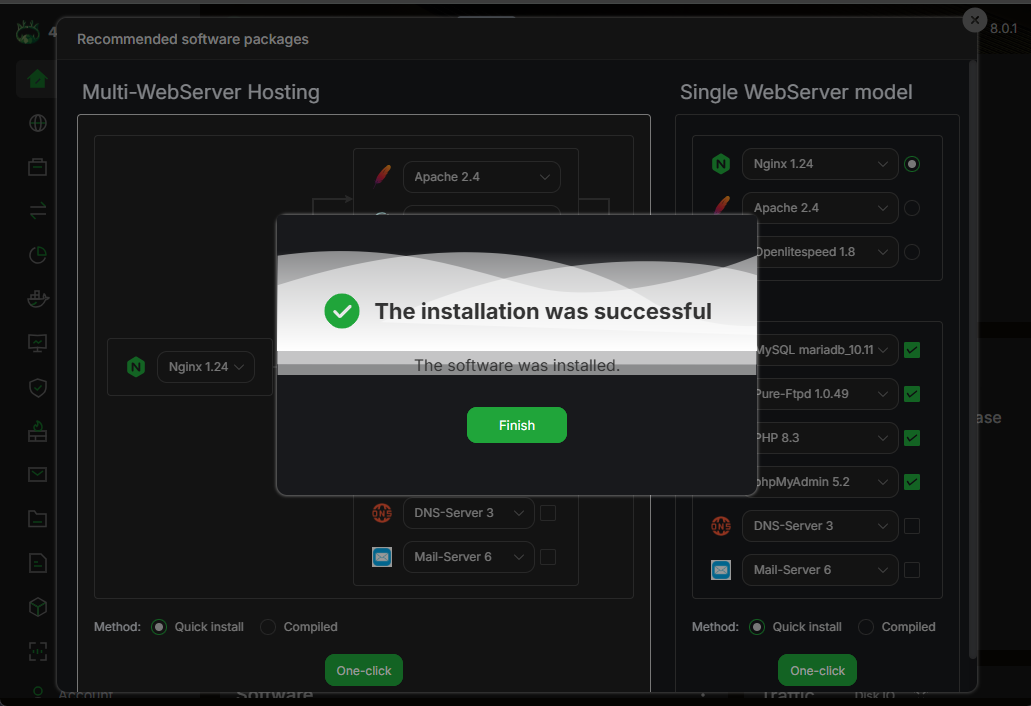
Task: Close the Recommended software packages window
Action: tap(974, 20)
